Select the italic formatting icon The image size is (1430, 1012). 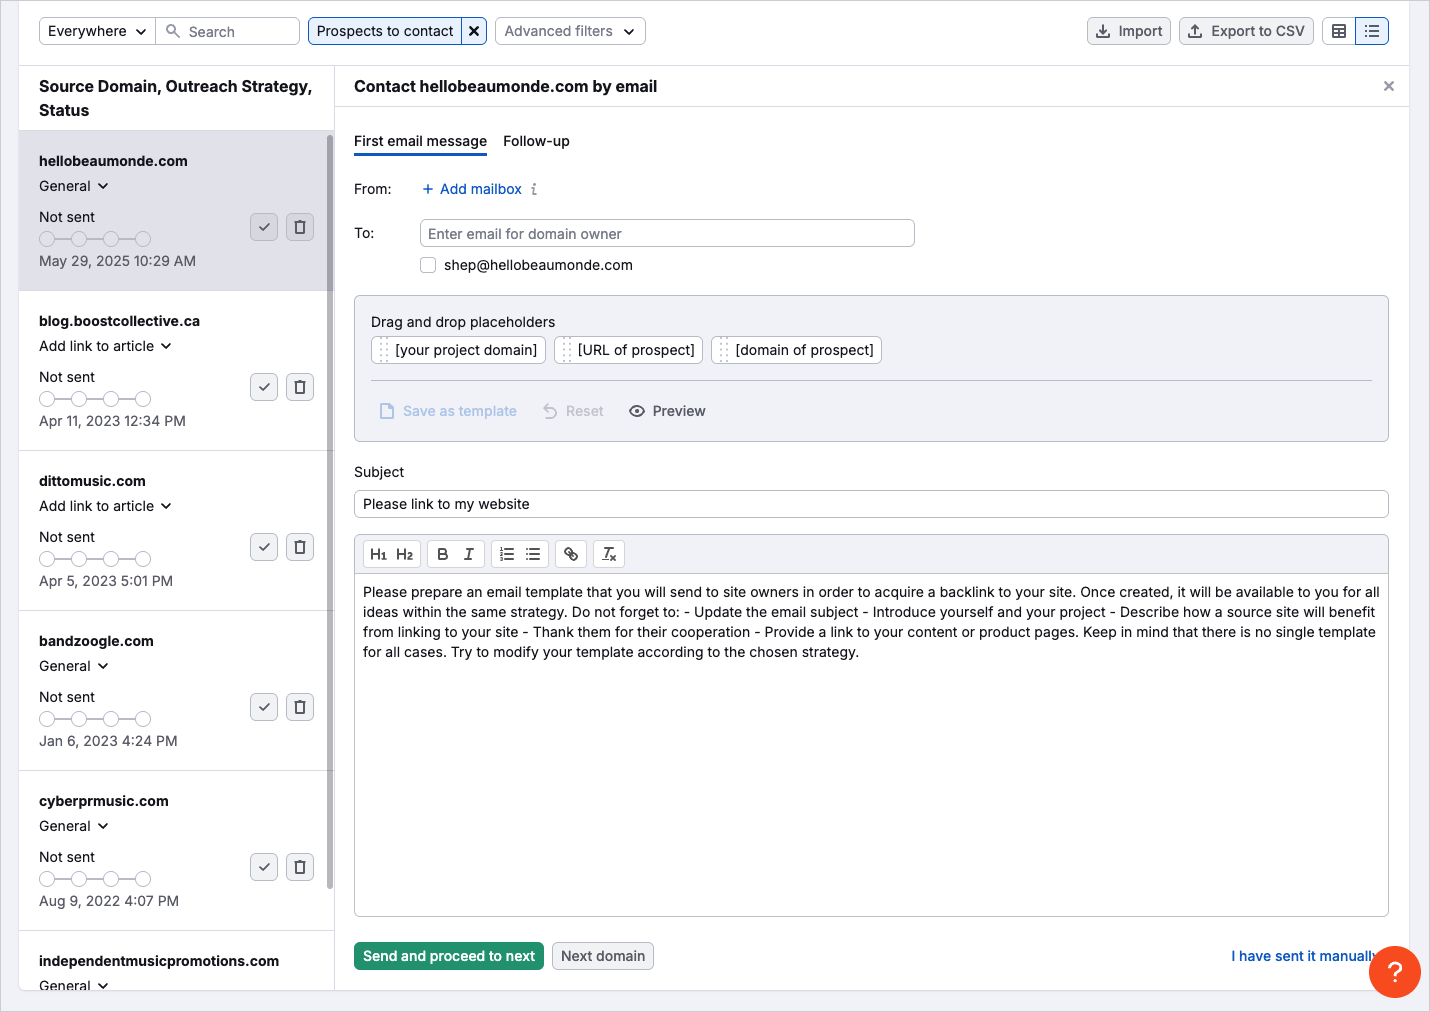tap(469, 553)
